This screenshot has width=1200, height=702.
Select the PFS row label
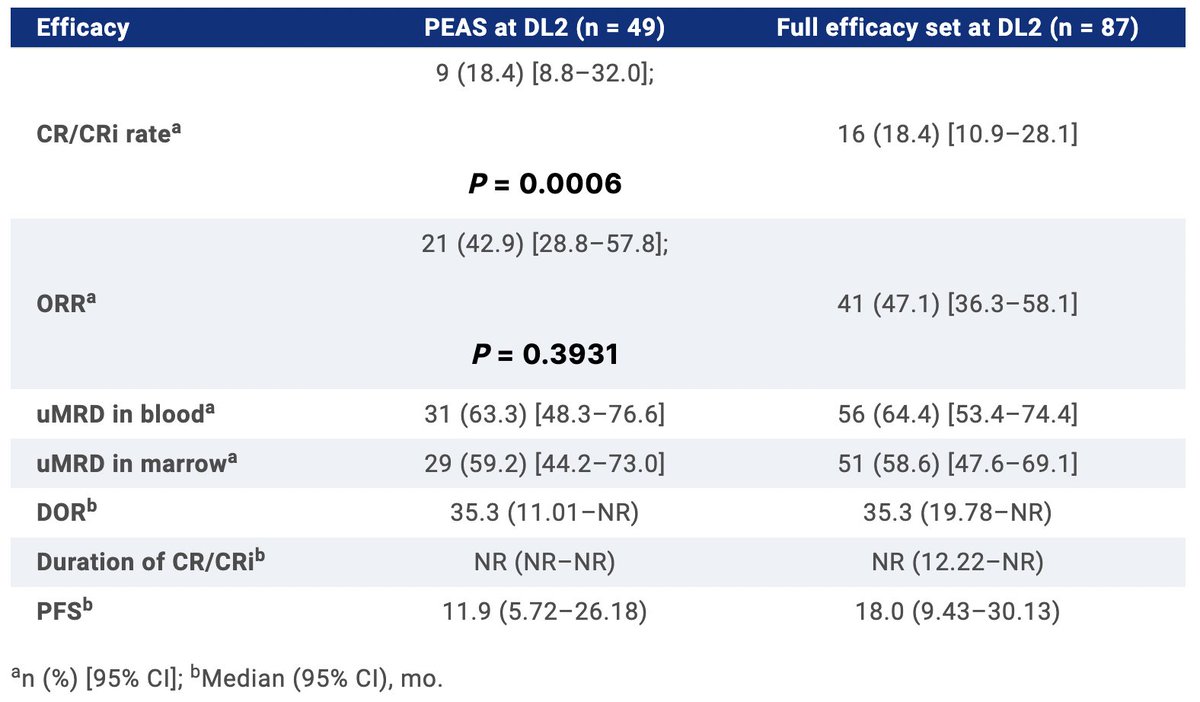coord(63,611)
